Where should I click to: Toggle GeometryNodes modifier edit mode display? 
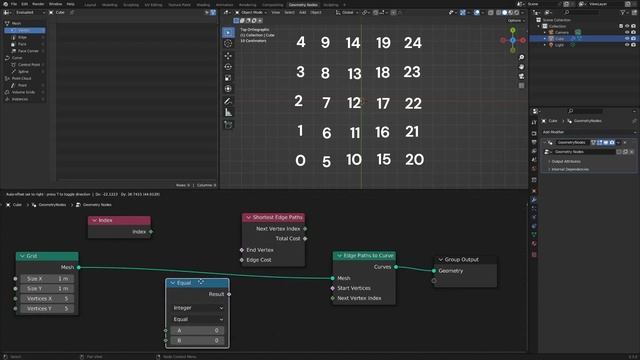pos(600,142)
